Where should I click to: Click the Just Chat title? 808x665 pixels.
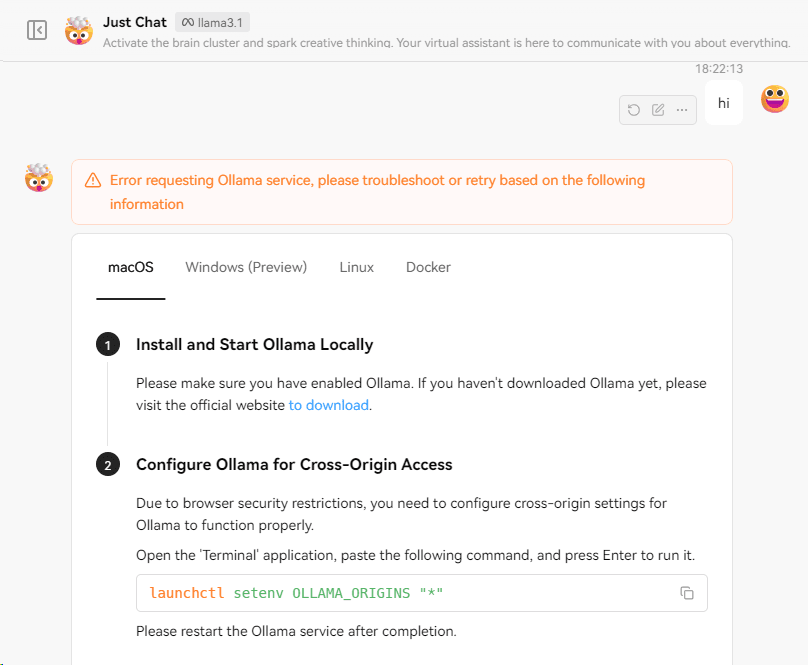(135, 21)
